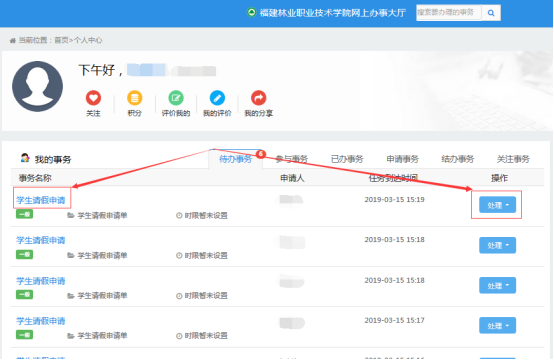
Task: Expand 处理 dropdown for the 15:17 task
Action: (497, 325)
